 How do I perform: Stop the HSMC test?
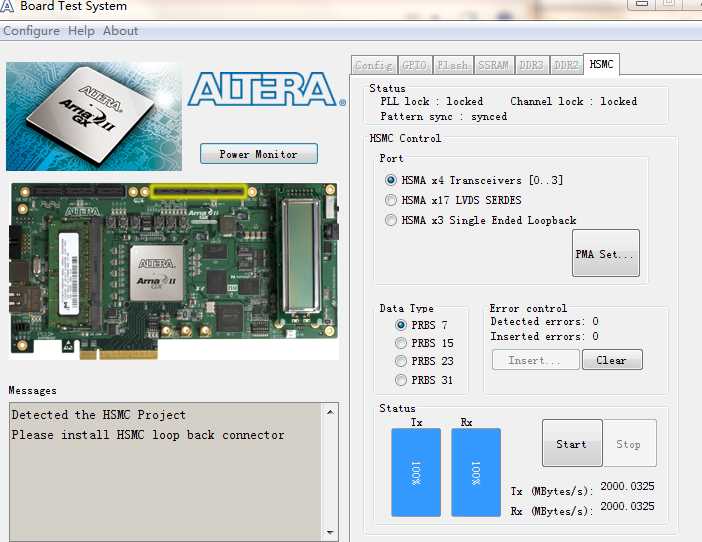coord(629,444)
